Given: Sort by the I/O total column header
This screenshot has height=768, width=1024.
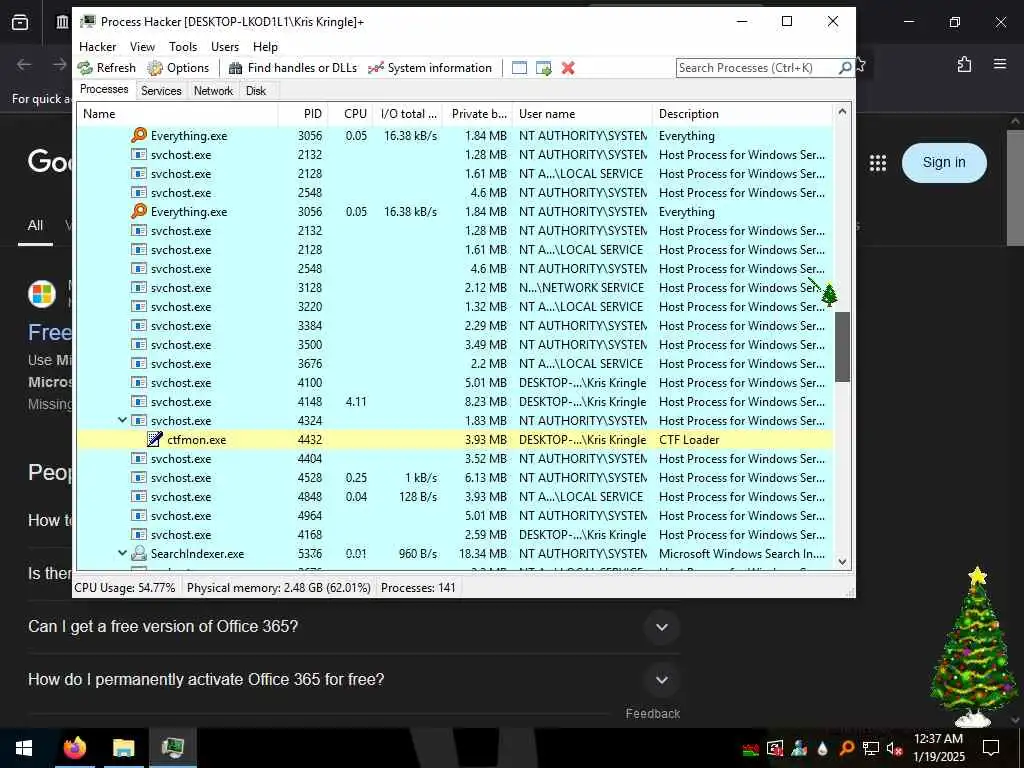Looking at the screenshot, I should (409, 114).
